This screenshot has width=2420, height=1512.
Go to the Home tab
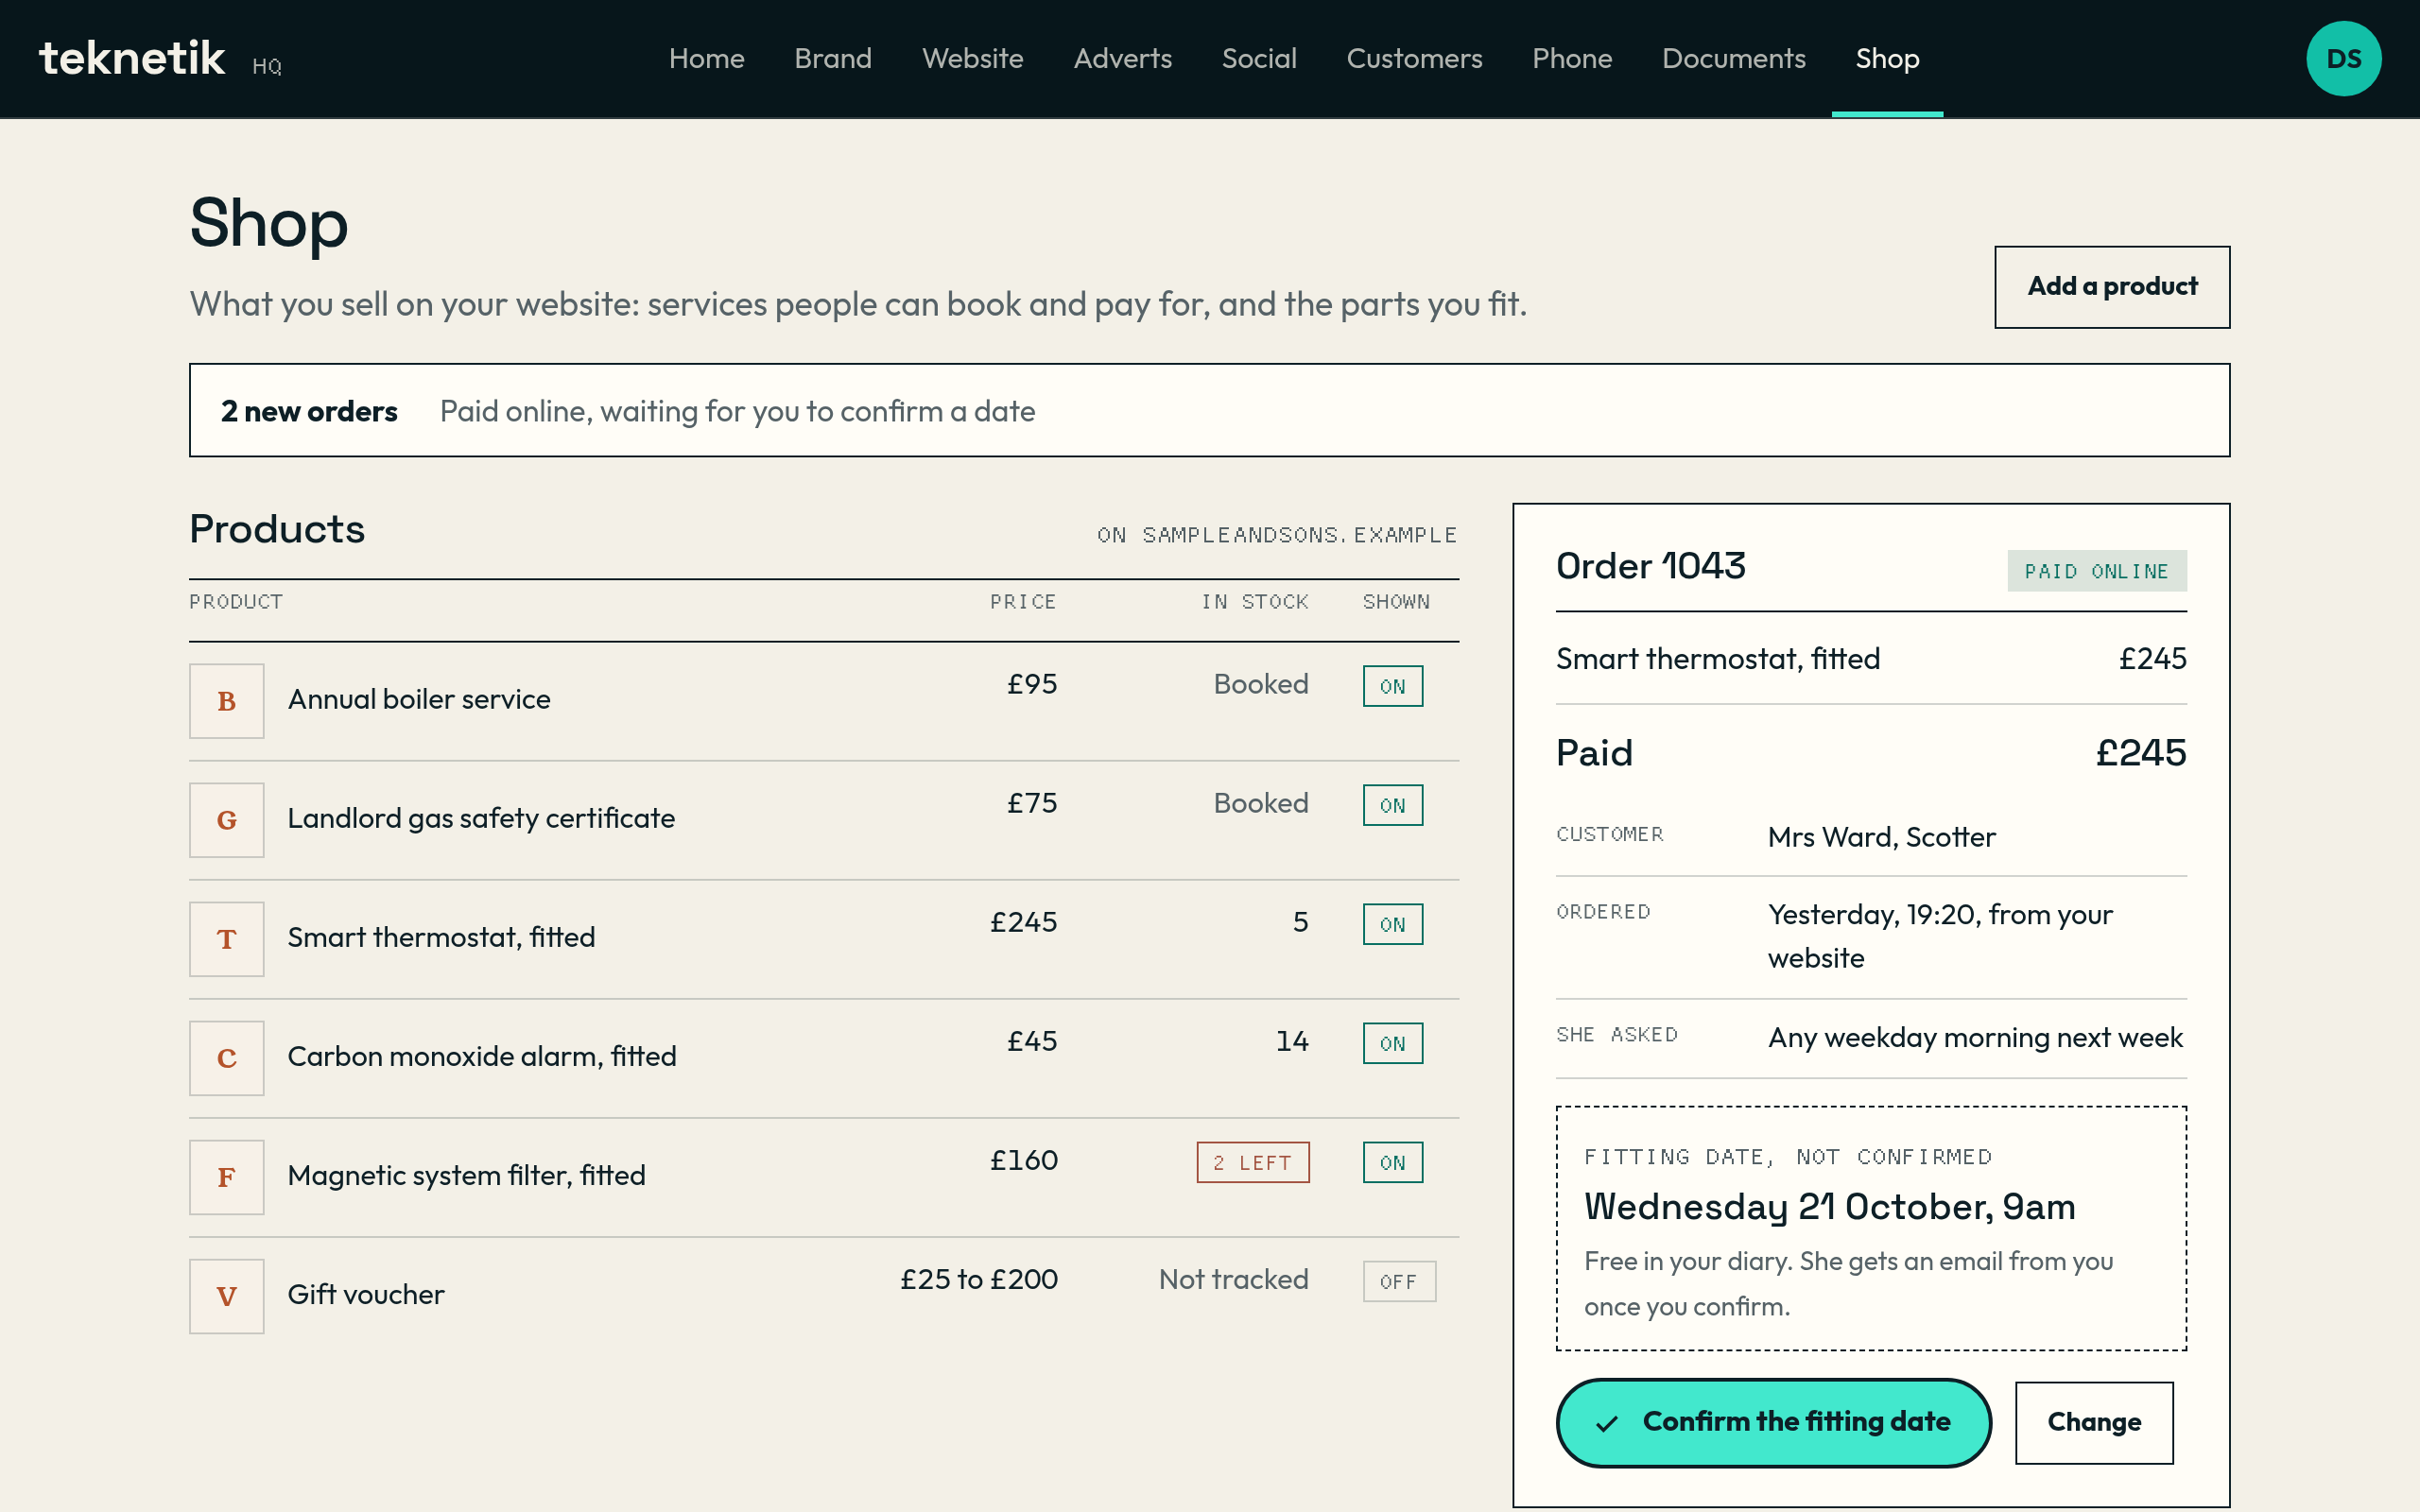[x=707, y=59]
